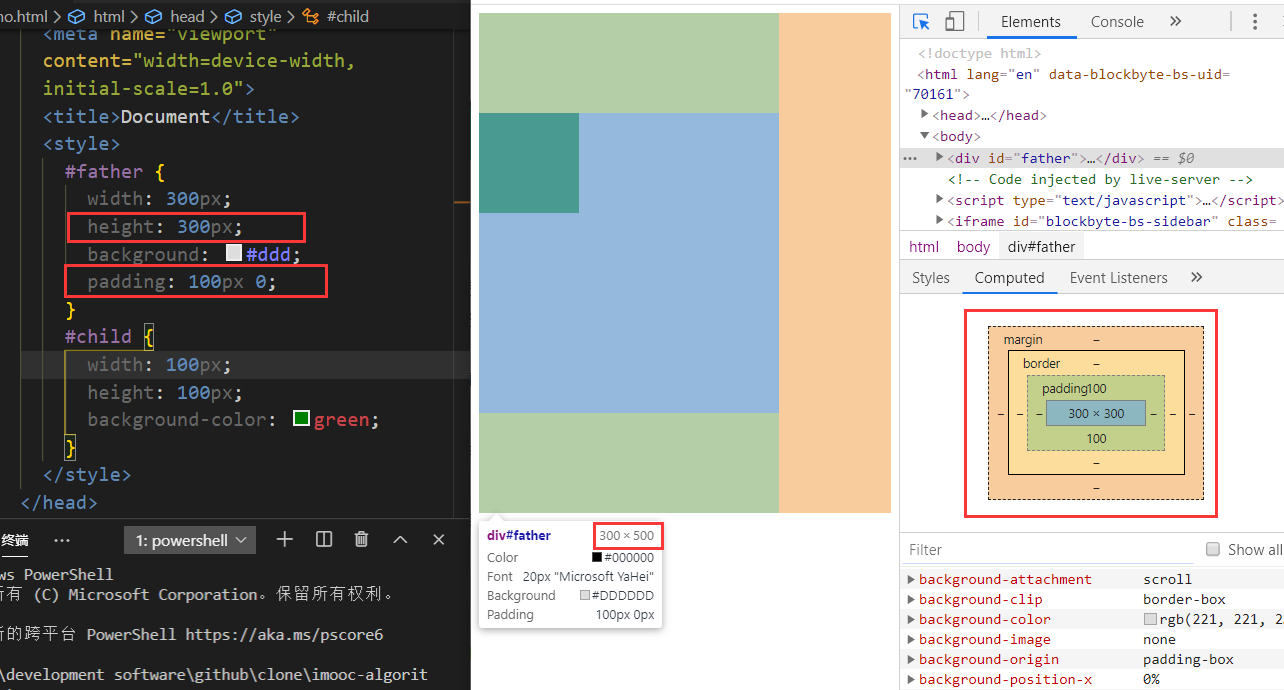Select the 终端 terminal panel tab

point(15,540)
